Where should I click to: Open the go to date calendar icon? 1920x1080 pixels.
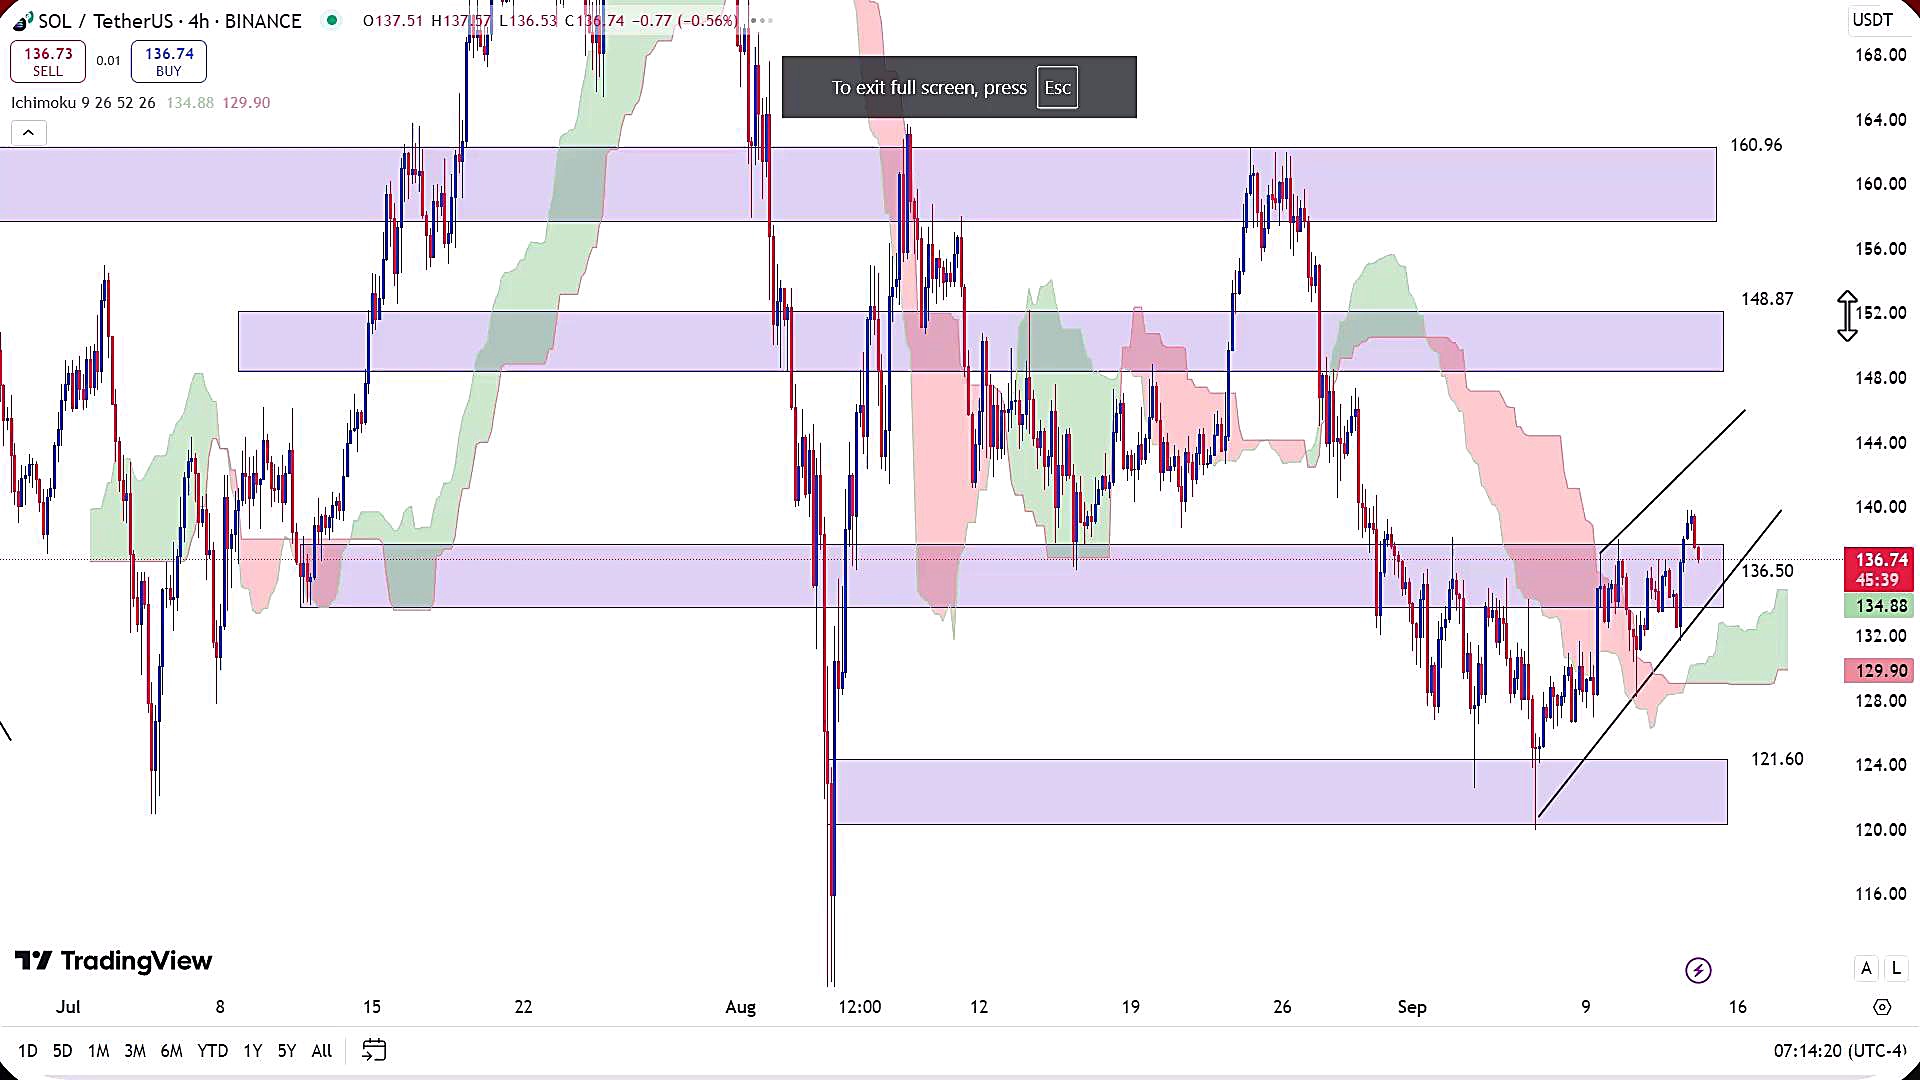click(x=374, y=1050)
